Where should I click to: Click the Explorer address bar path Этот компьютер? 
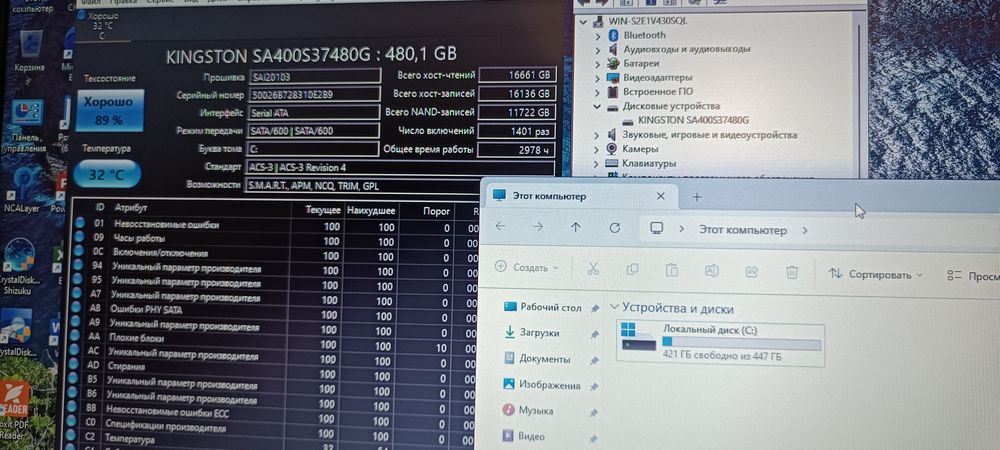(x=743, y=230)
